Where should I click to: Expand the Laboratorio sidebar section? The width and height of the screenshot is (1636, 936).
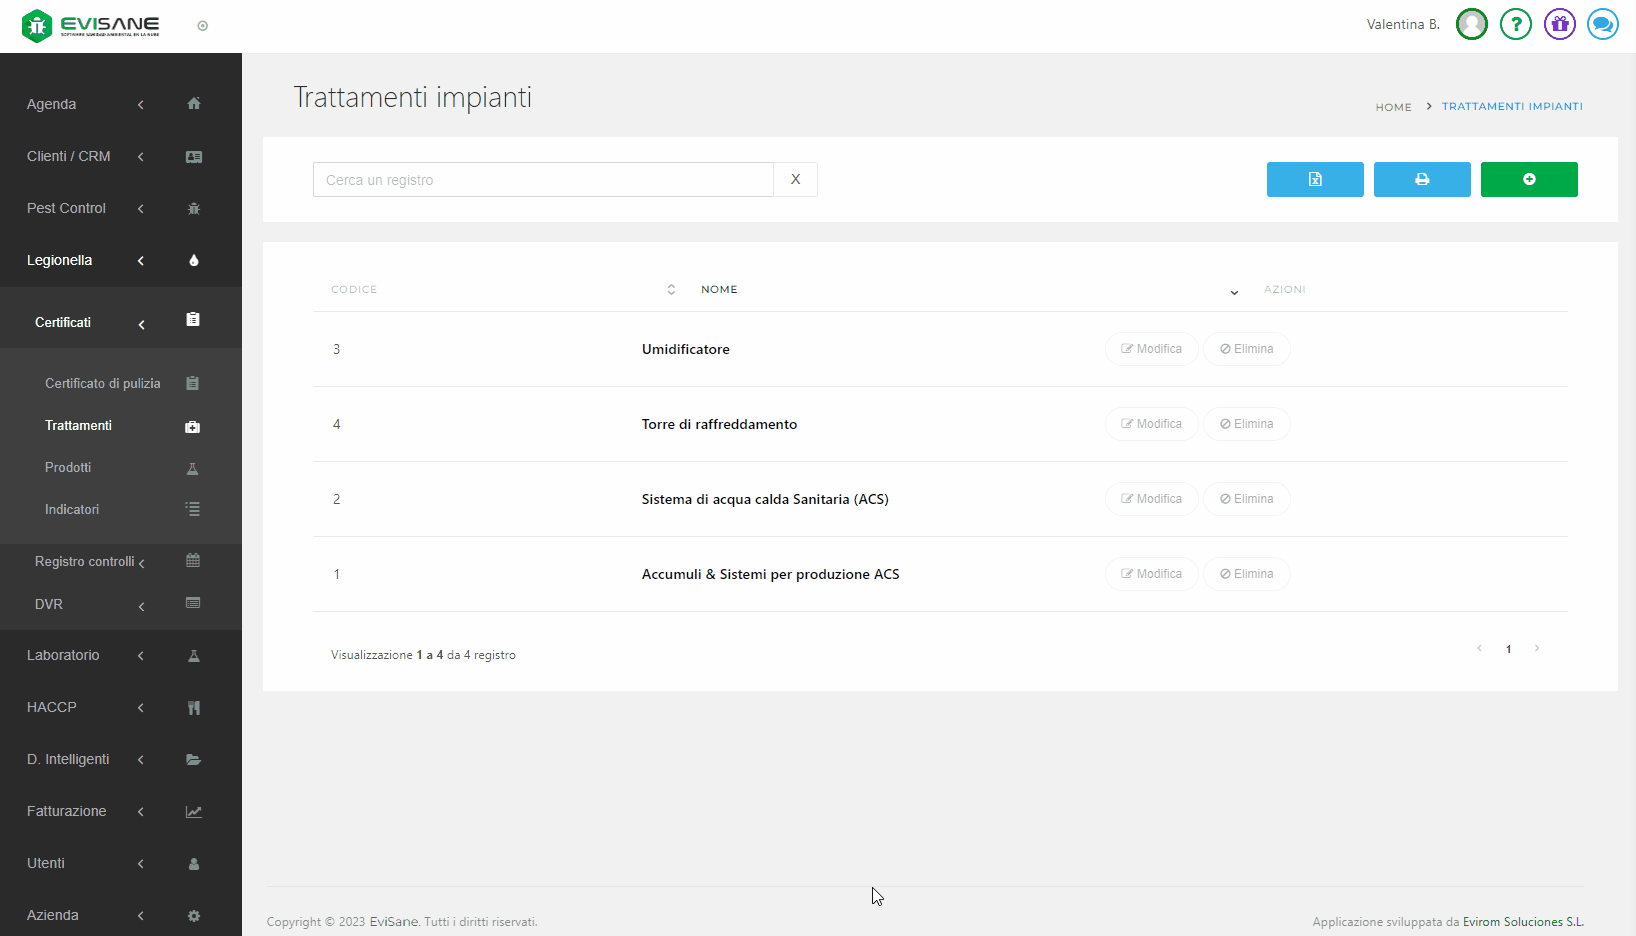coord(63,655)
